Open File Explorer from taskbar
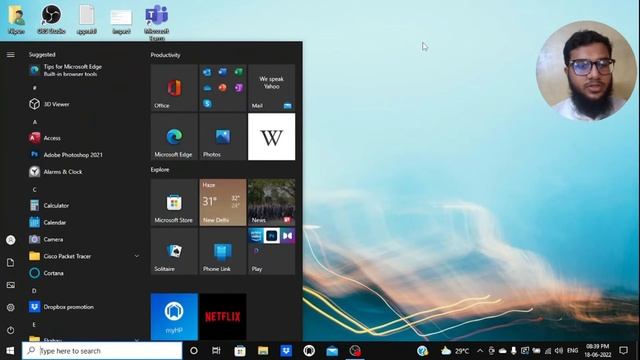 pyautogui.click(x=263, y=351)
